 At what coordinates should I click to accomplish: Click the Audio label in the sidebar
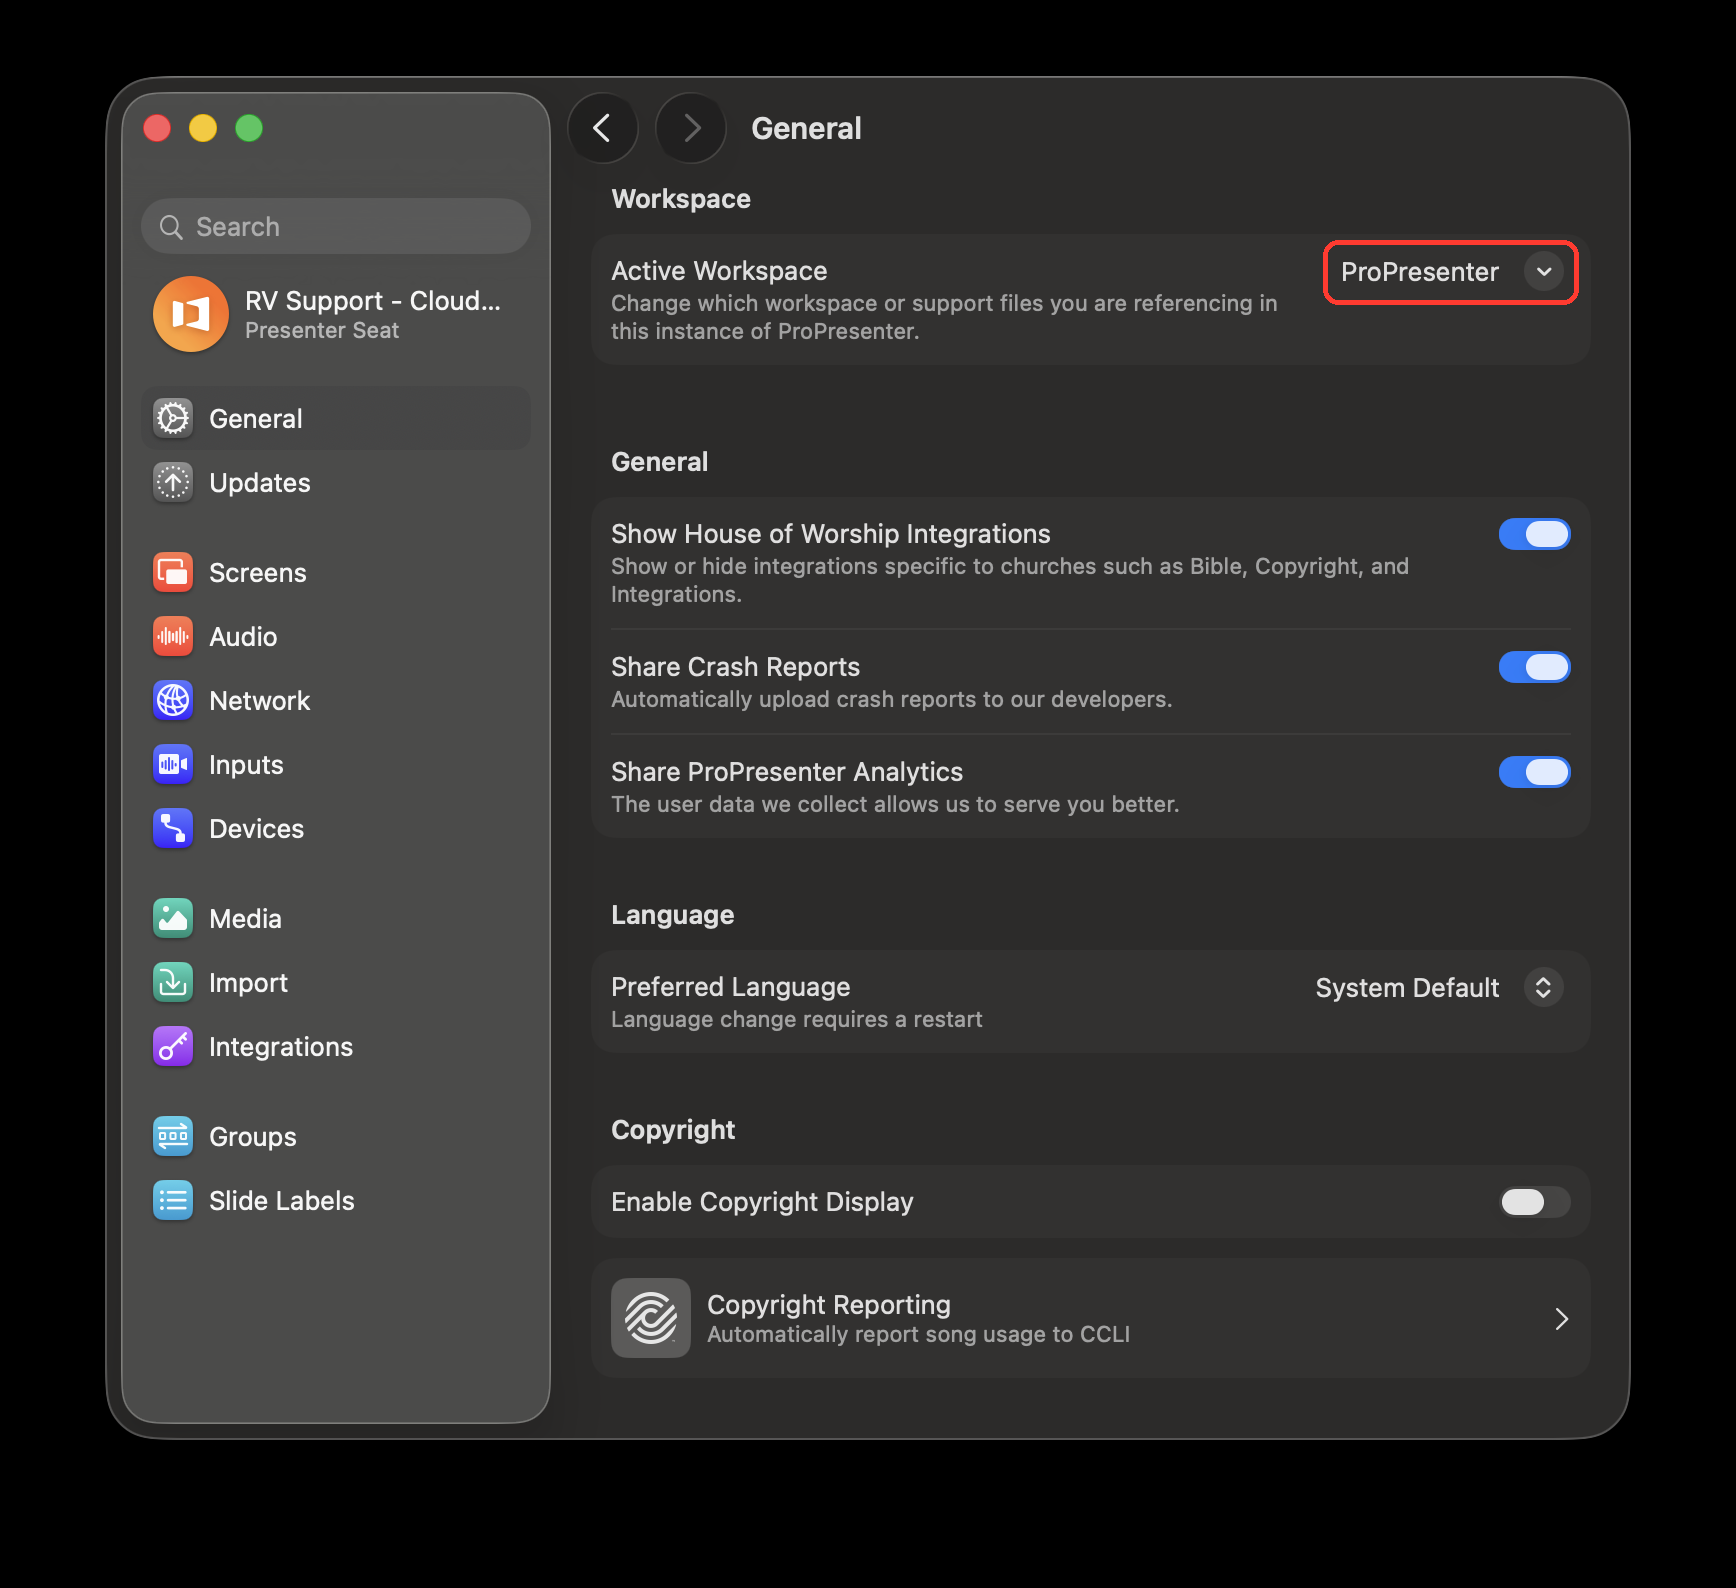(243, 637)
